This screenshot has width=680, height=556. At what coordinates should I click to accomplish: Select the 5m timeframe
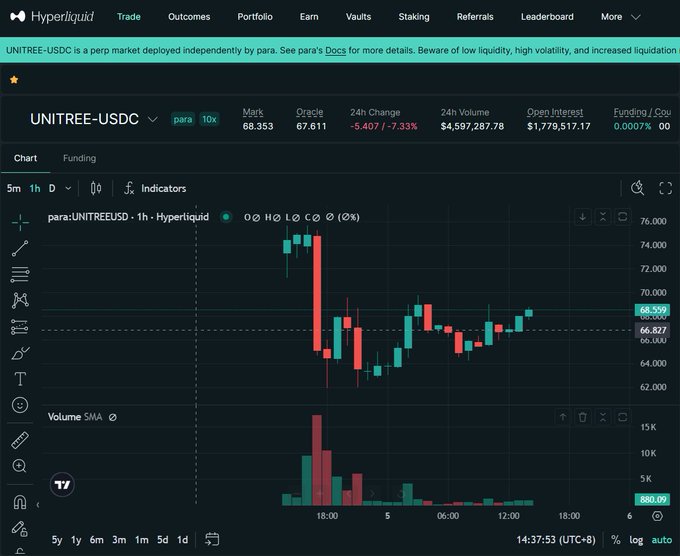(13, 188)
